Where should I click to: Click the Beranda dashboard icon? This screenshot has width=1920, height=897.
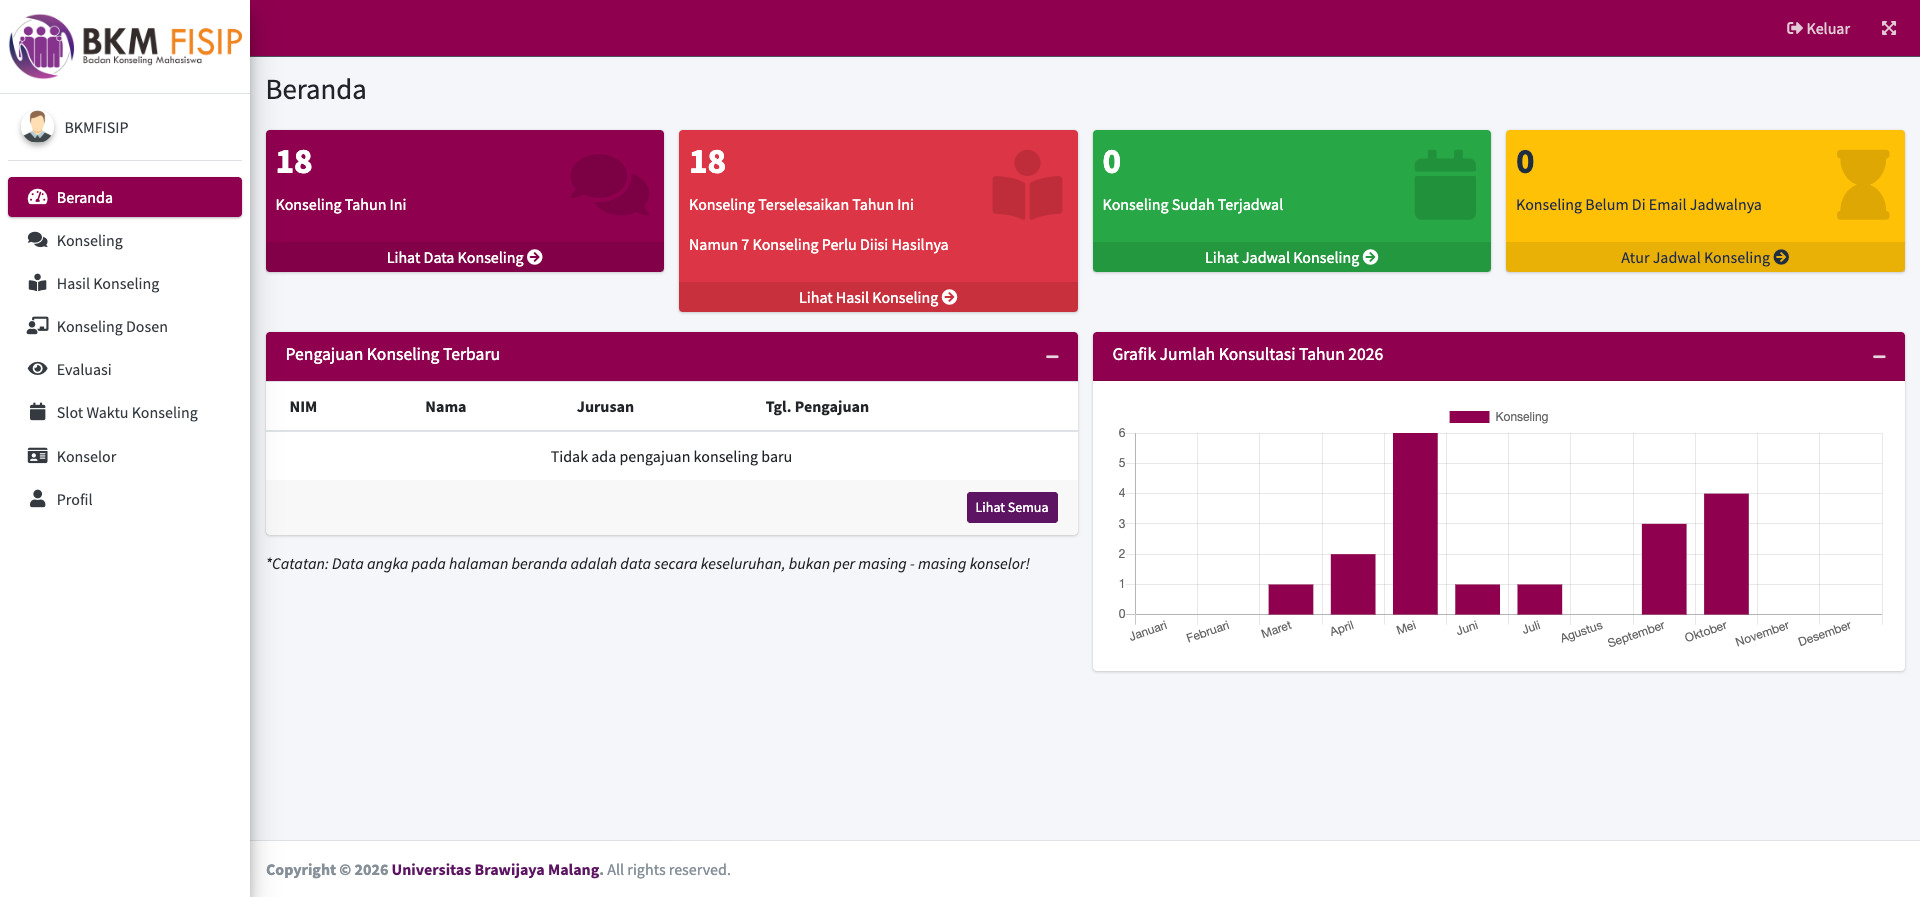coord(38,197)
